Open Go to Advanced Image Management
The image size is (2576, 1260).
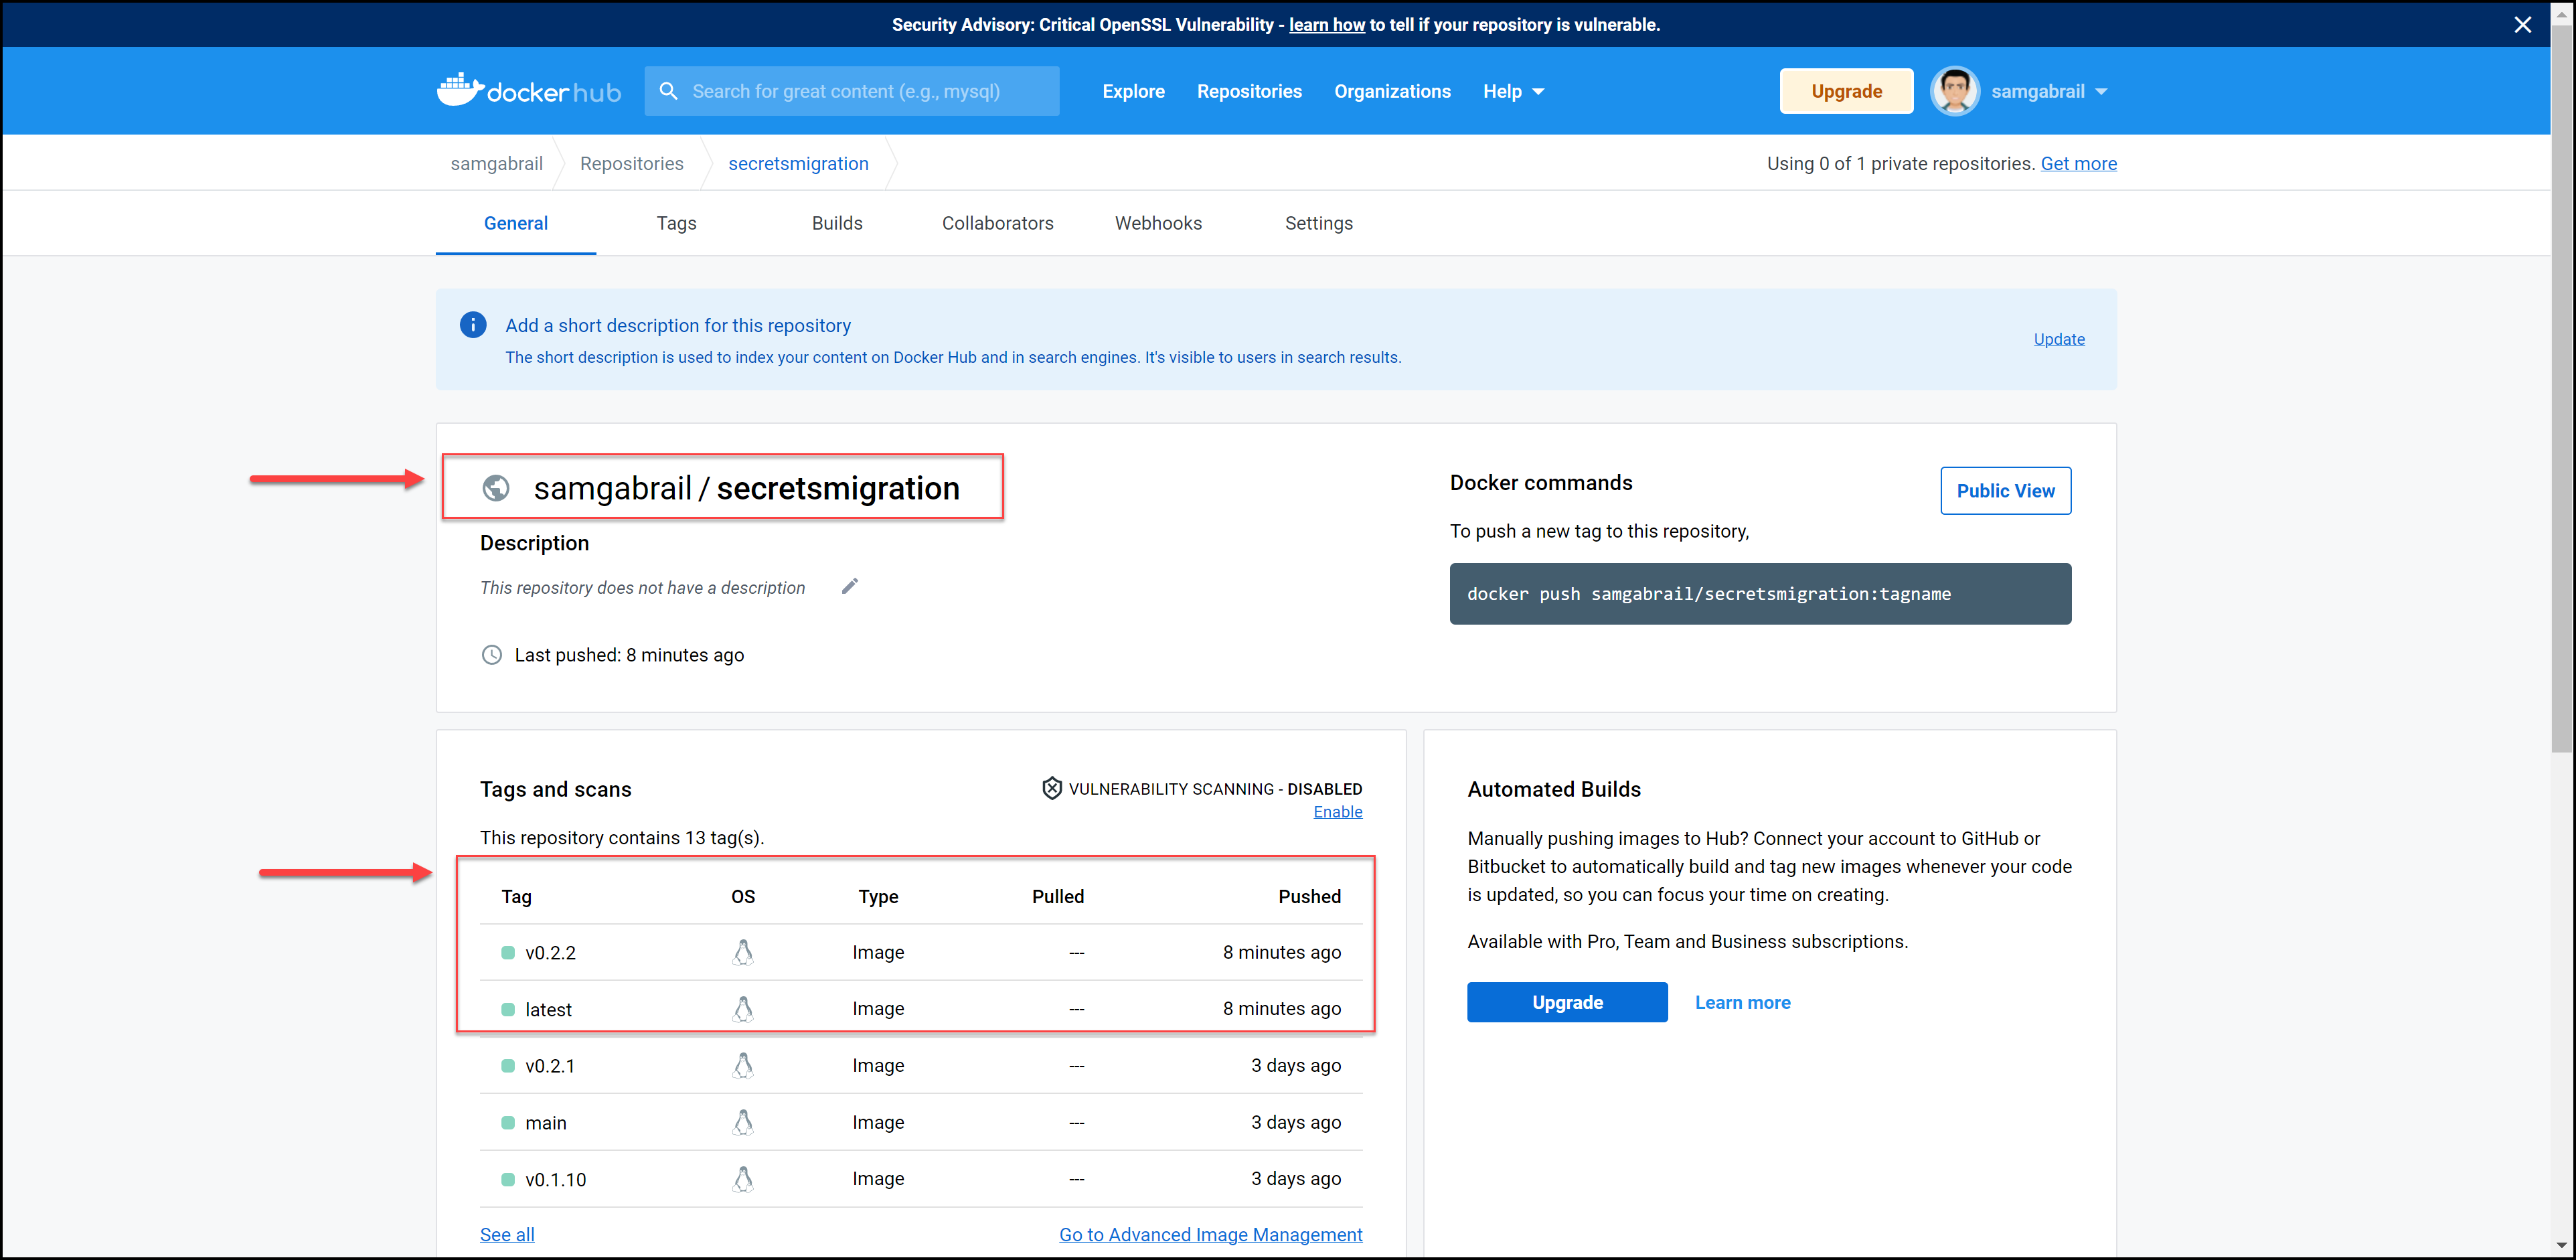pyautogui.click(x=1211, y=1234)
